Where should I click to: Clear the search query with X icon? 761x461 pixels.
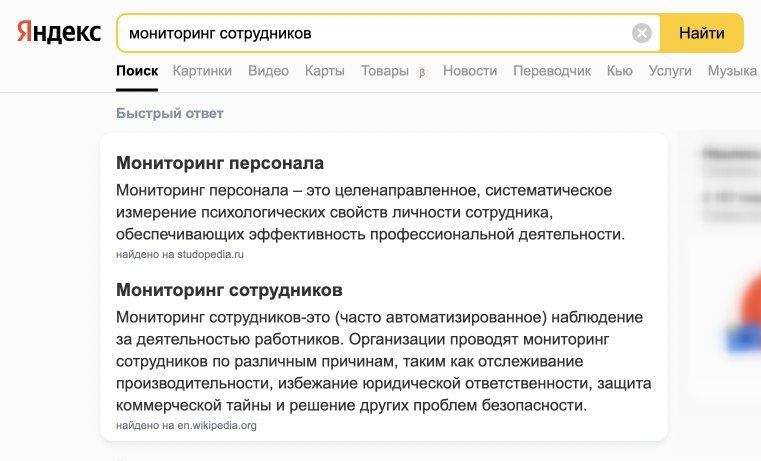(642, 33)
